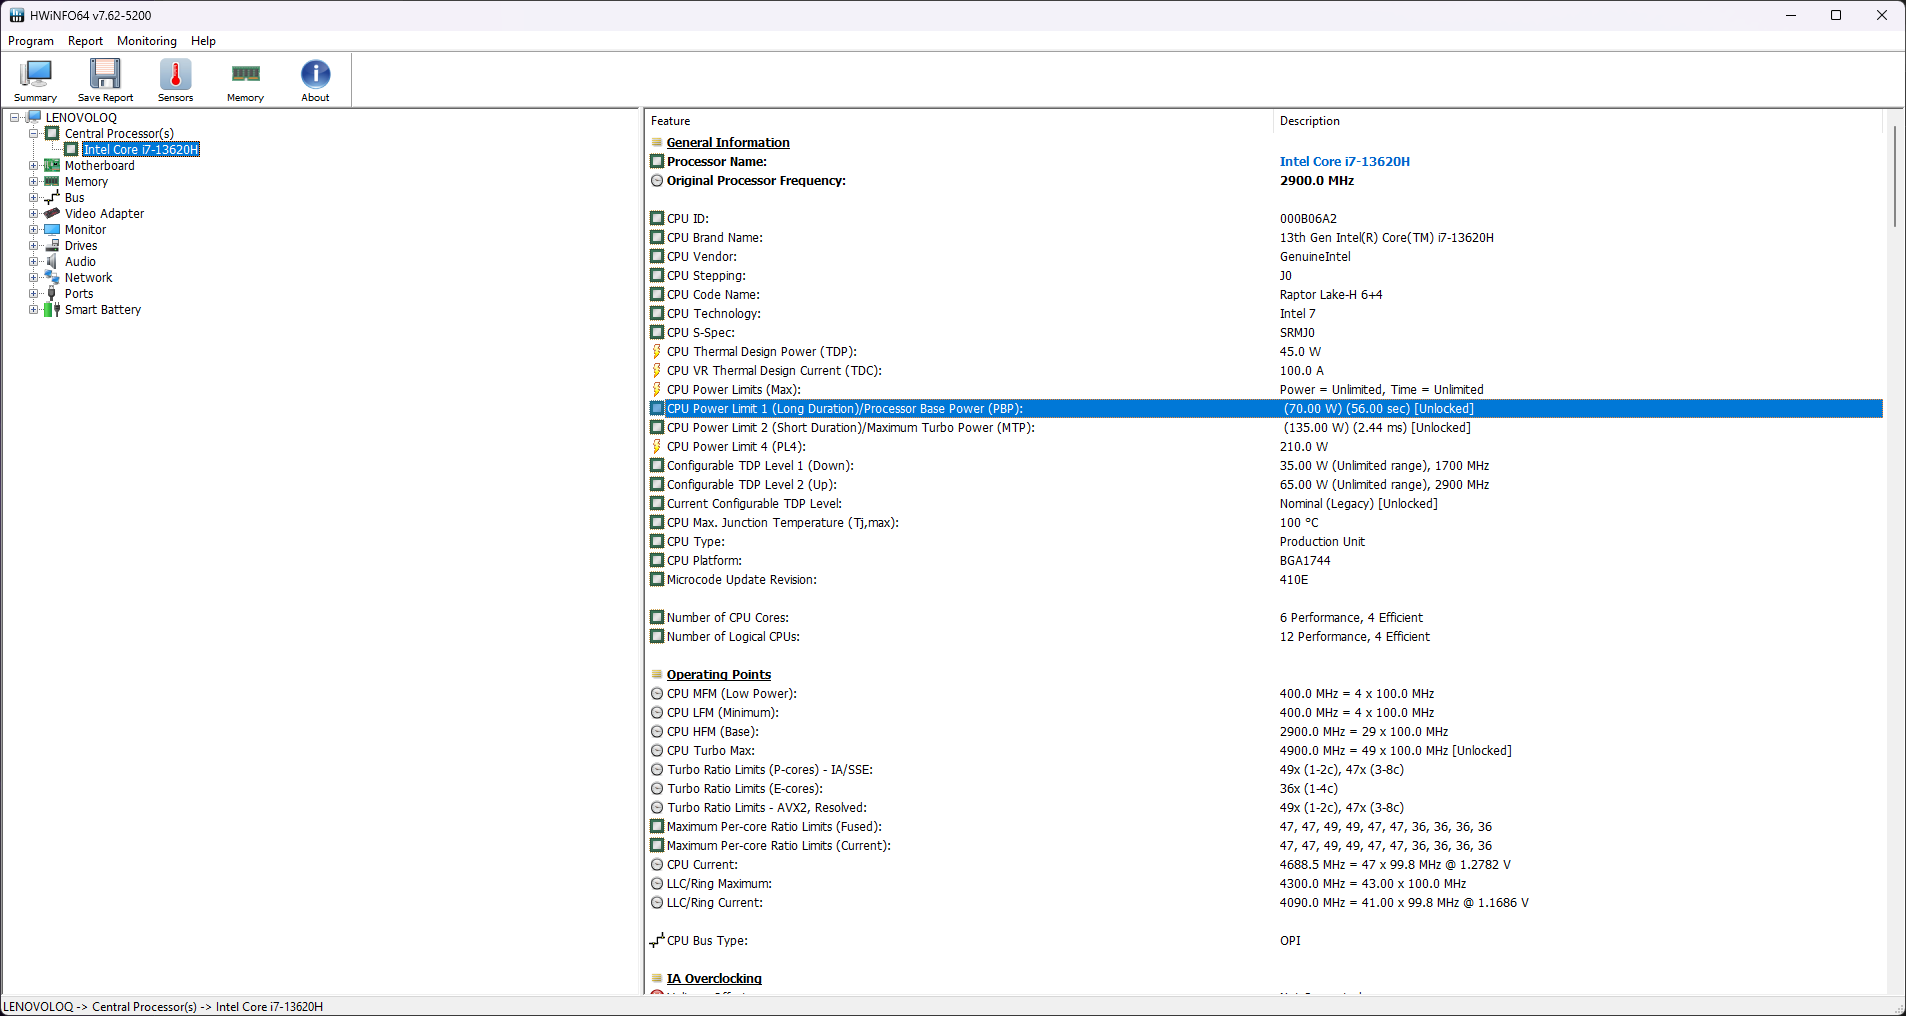Screen dimensions: 1906x1016
Task: Collapse the Central Processor(s) node
Action: (x=33, y=134)
